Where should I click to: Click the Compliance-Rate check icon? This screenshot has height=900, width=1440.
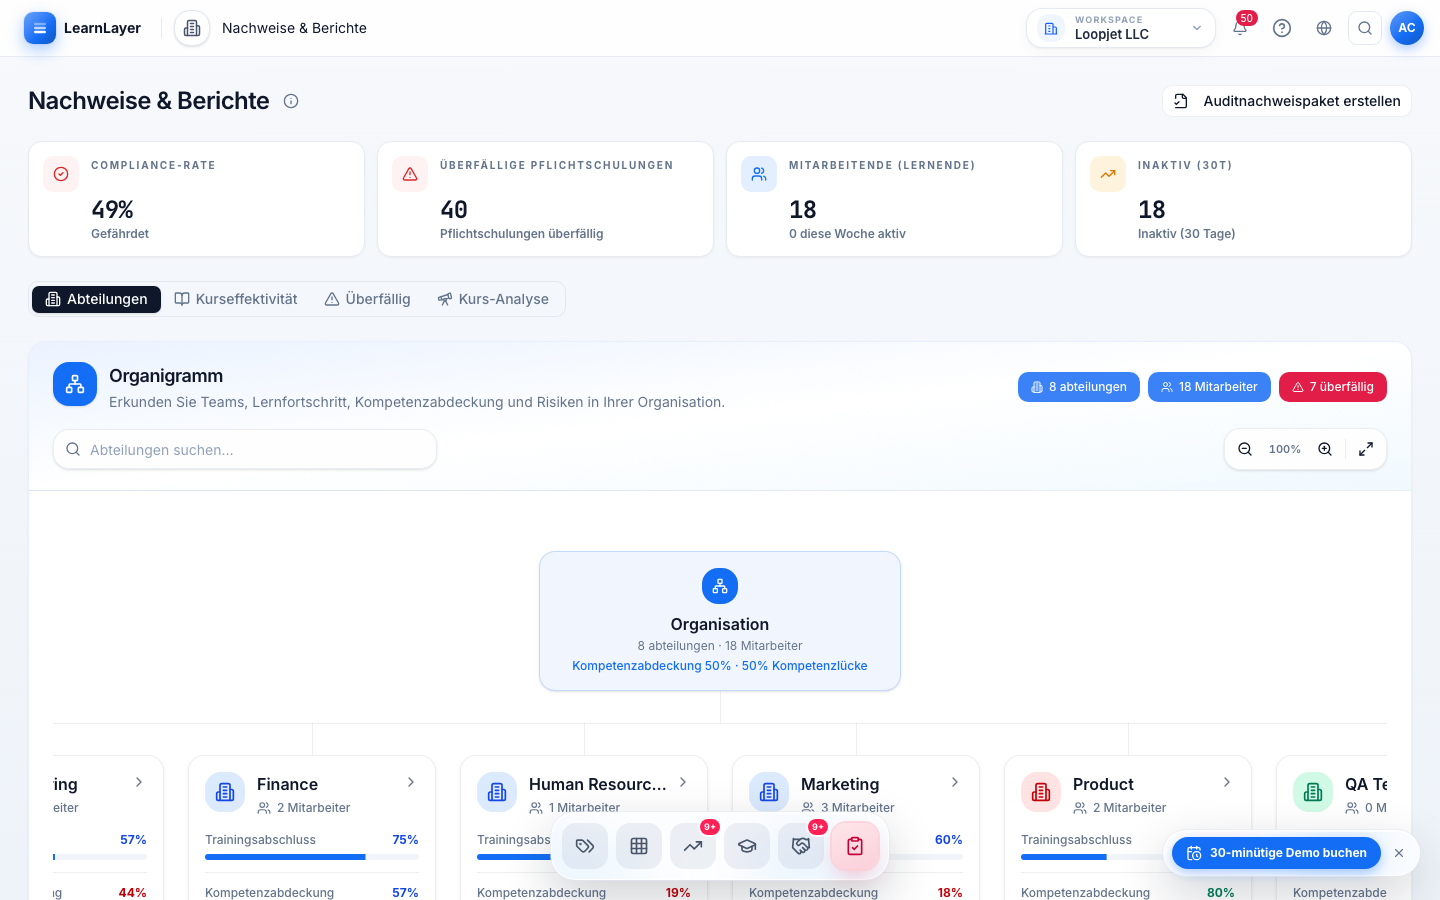[61, 174]
